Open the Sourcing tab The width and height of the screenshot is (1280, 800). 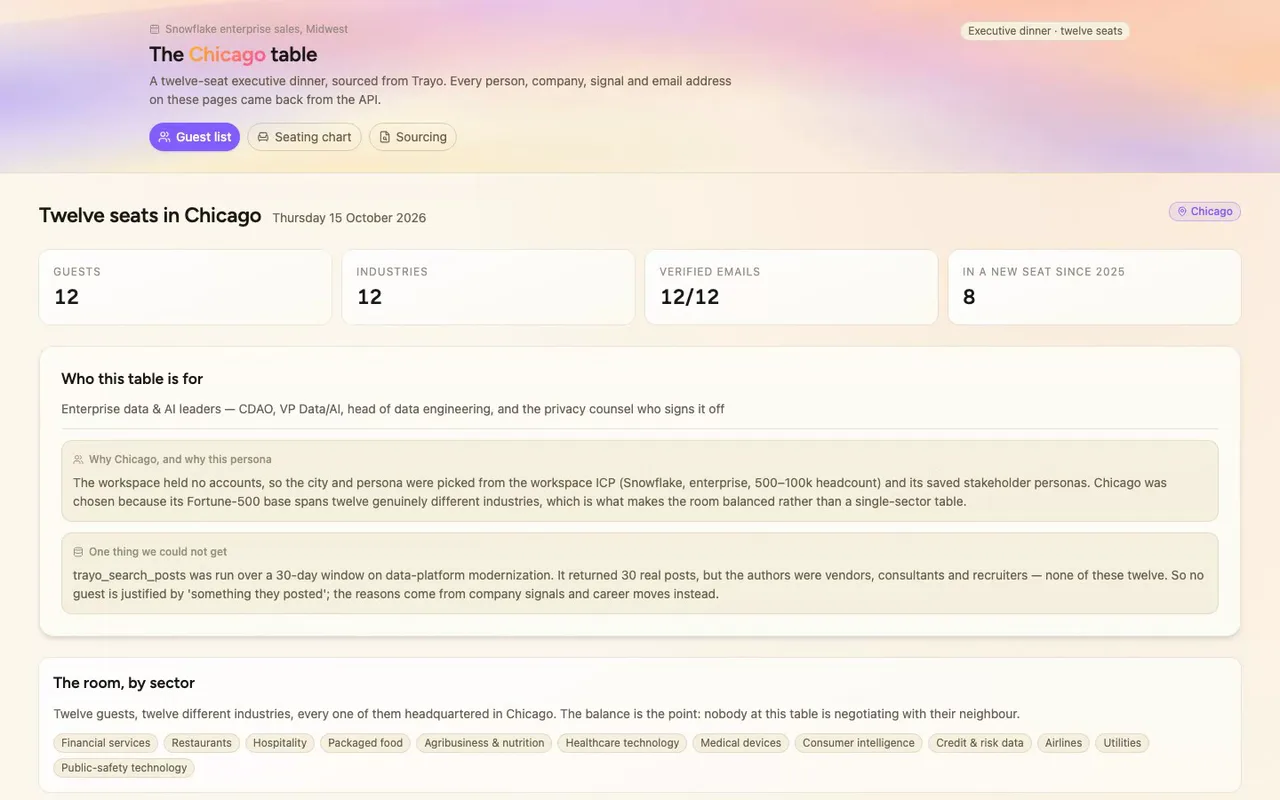[x=413, y=137]
